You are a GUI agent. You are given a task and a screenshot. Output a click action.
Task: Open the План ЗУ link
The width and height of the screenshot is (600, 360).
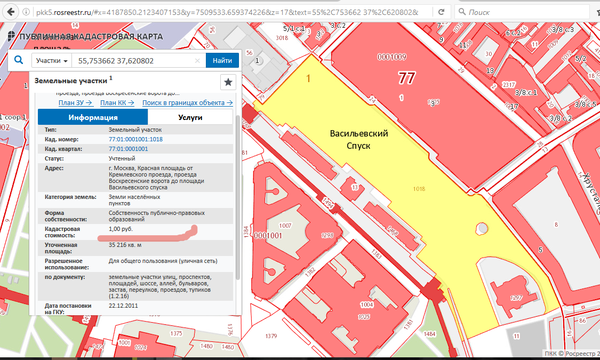click(75, 103)
